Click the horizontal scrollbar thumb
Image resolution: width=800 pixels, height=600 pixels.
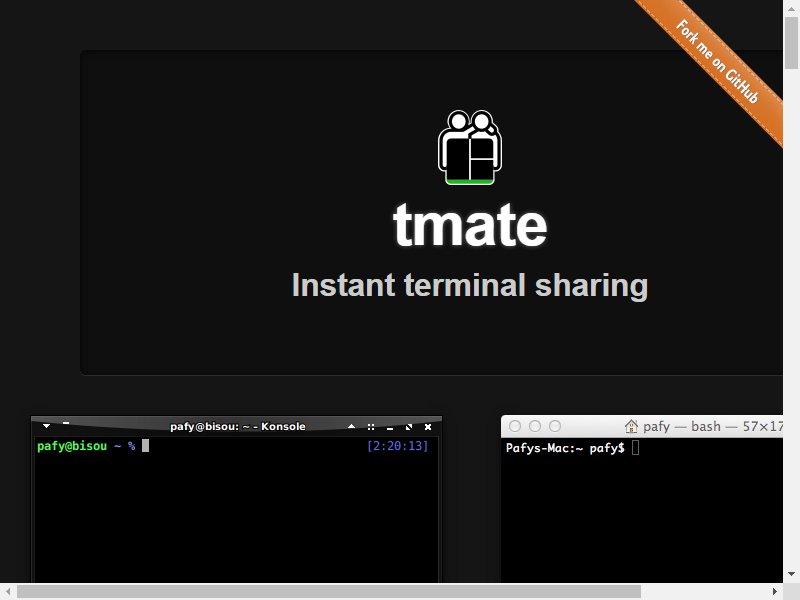329,591
